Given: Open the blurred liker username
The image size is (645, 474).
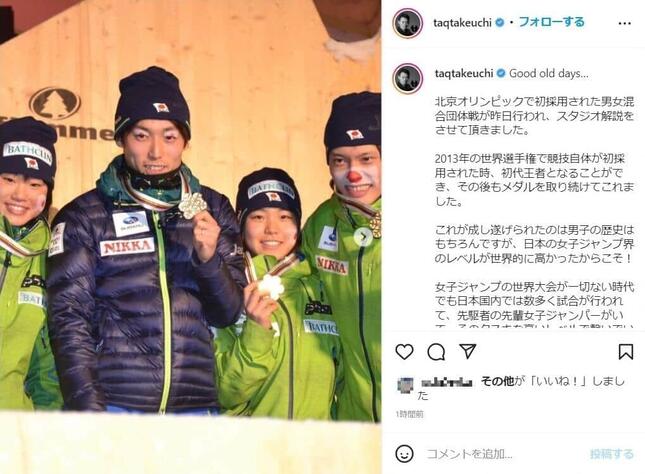Looking at the screenshot, I should (x=447, y=382).
